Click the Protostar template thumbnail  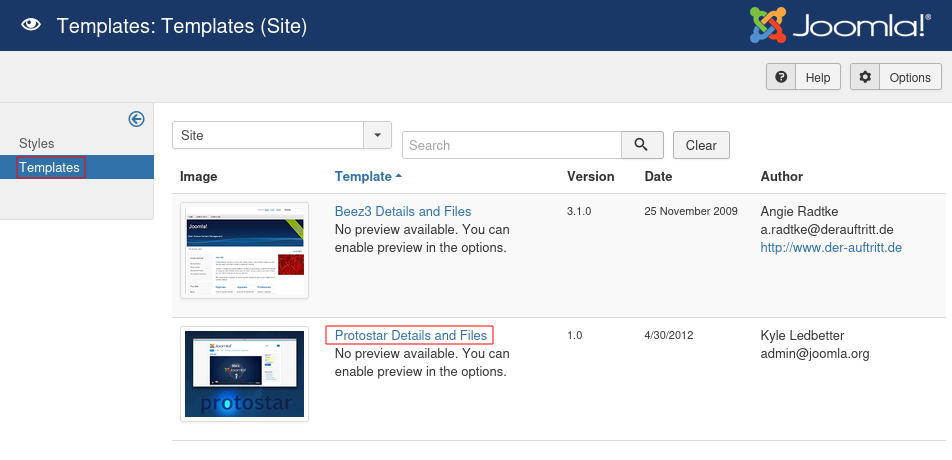[x=245, y=374]
